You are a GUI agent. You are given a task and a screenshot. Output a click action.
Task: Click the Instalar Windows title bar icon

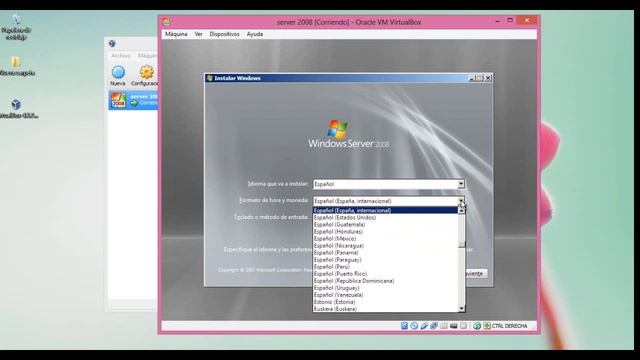pyautogui.click(x=210, y=78)
